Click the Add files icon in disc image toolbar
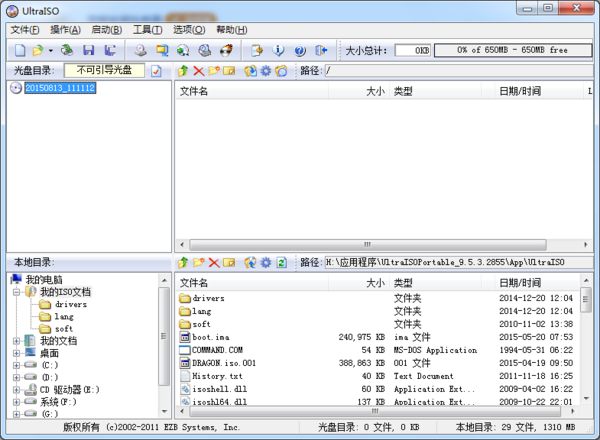The height and width of the screenshot is (440, 600). point(251,71)
